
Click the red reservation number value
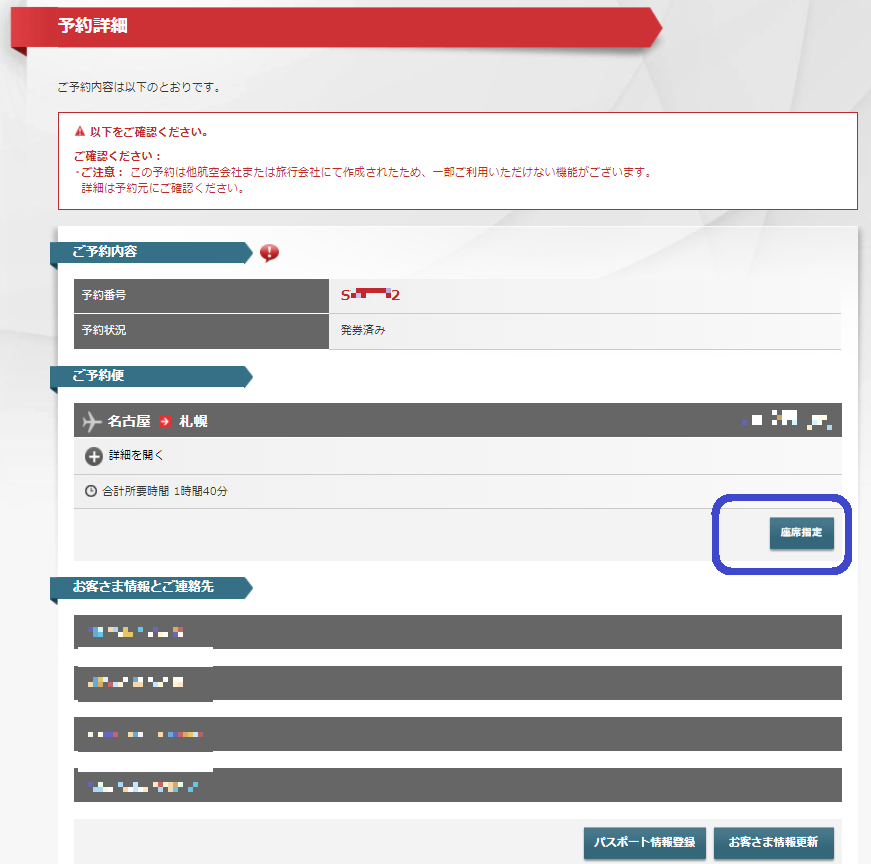[x=370, y=295]
